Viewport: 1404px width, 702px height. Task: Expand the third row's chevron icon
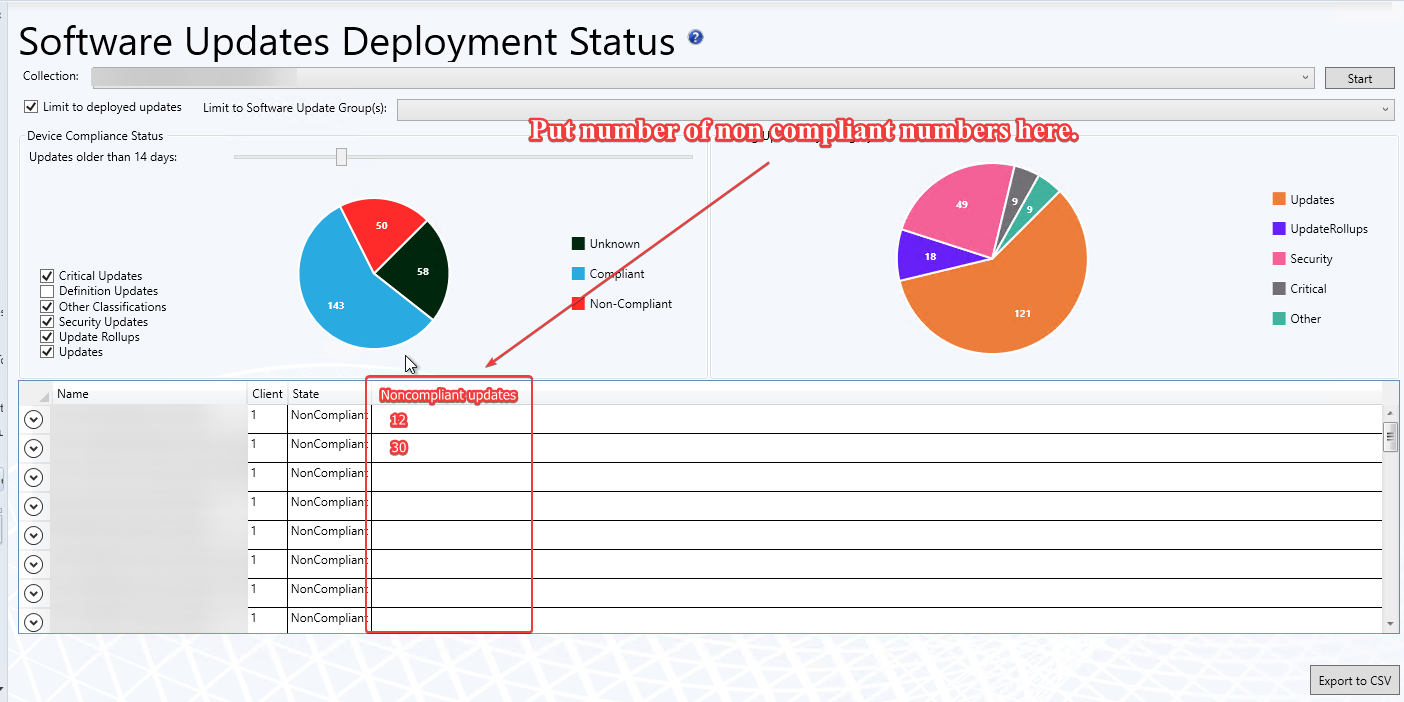(34, 478)
